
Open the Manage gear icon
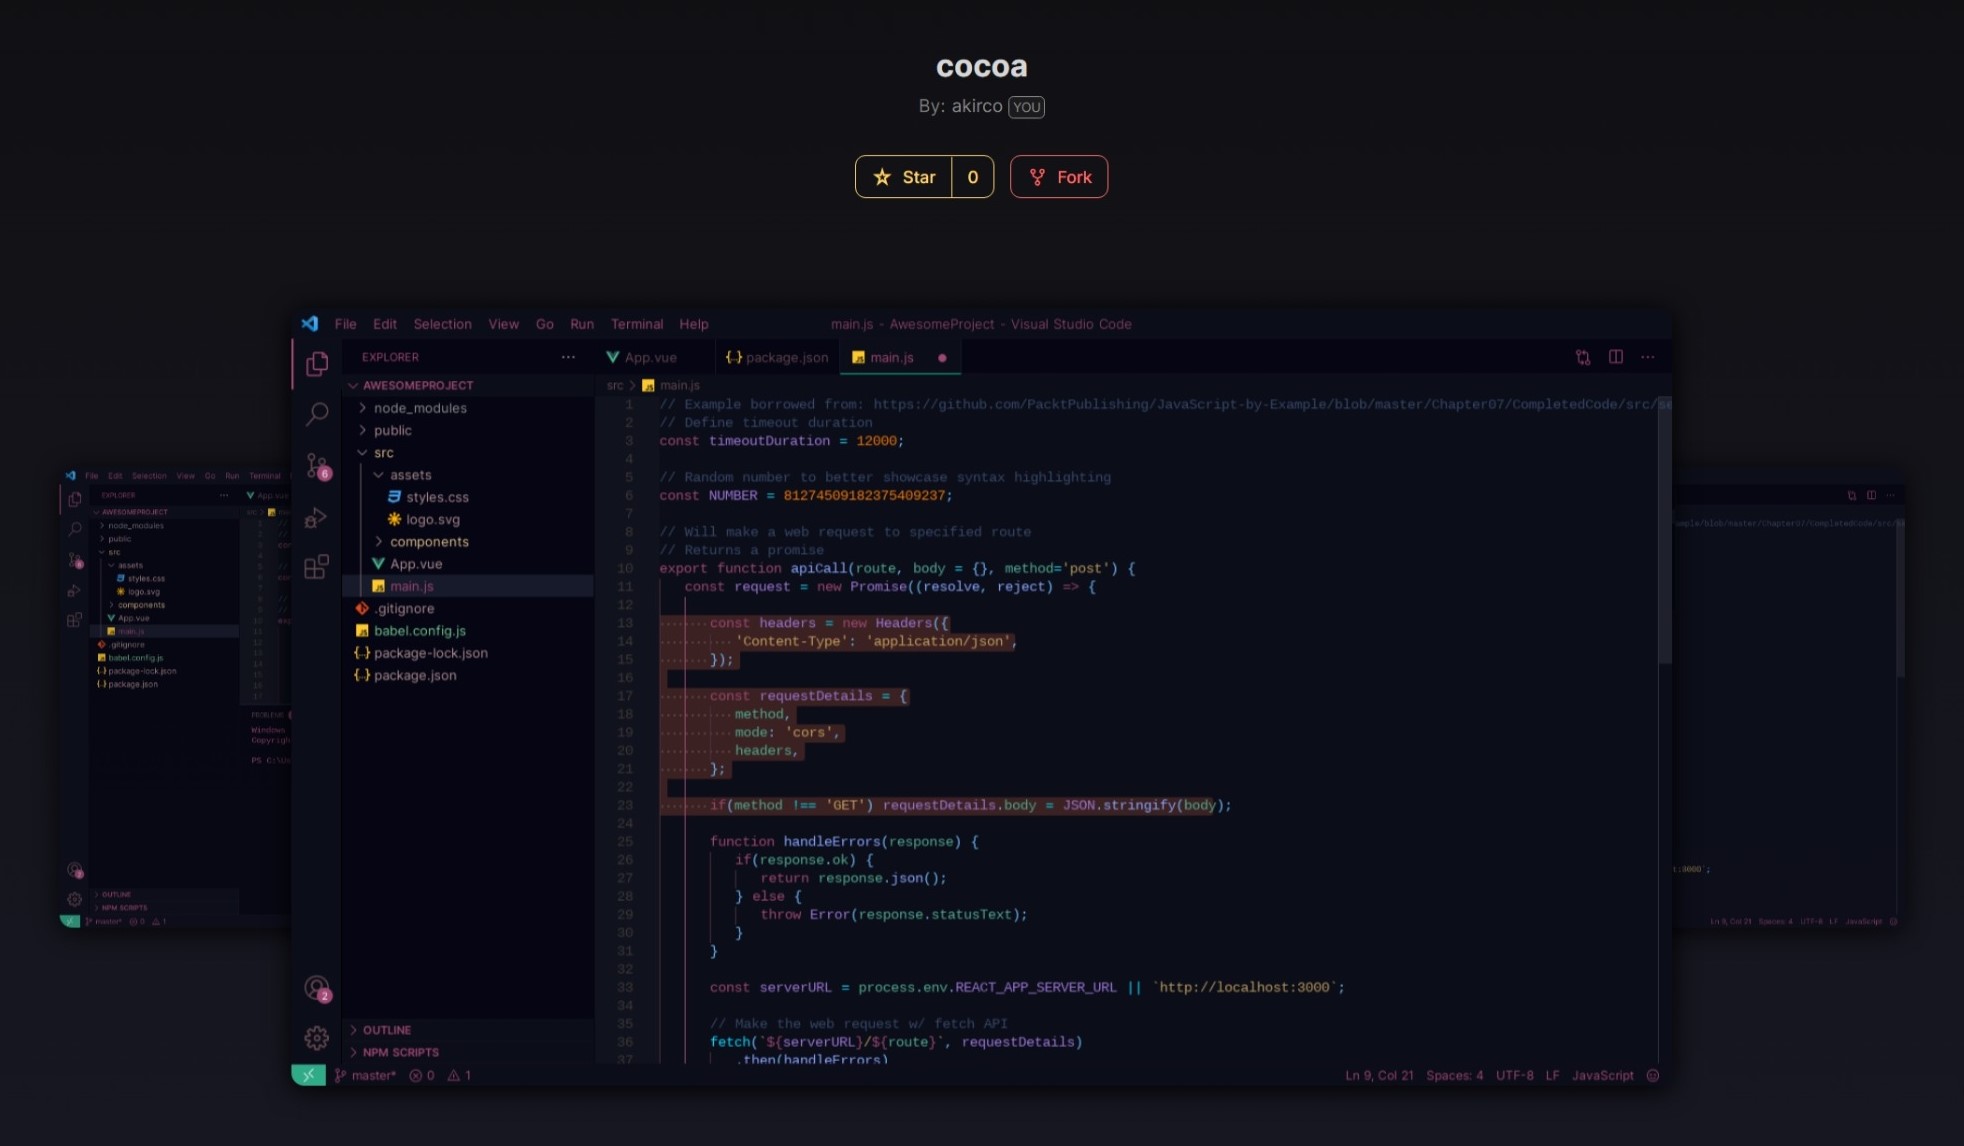click(316, 1038)
